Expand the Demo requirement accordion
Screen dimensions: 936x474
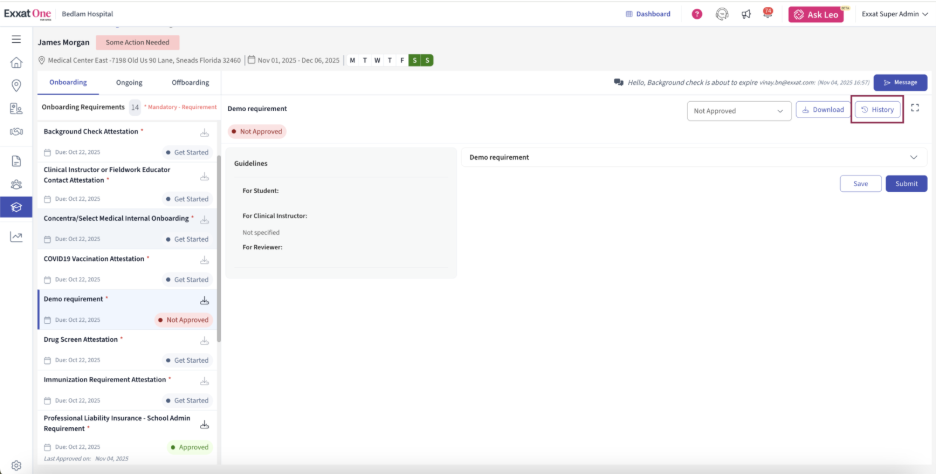pos(913,157)
